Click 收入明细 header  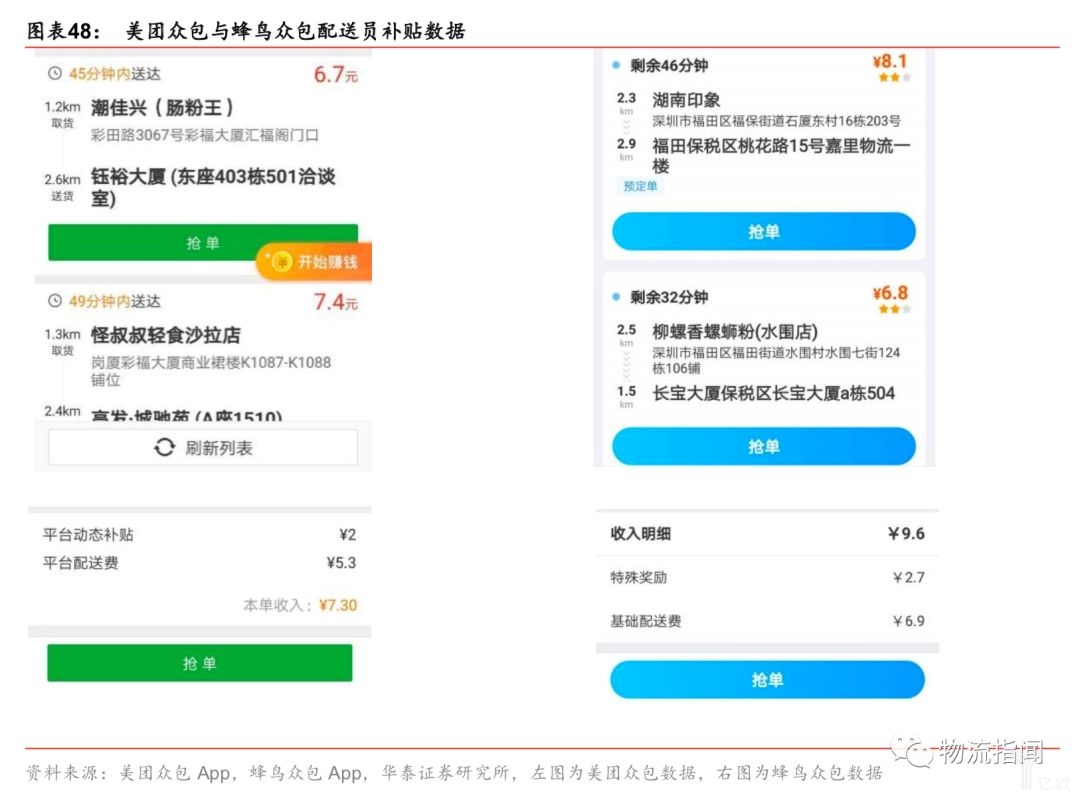641,533
